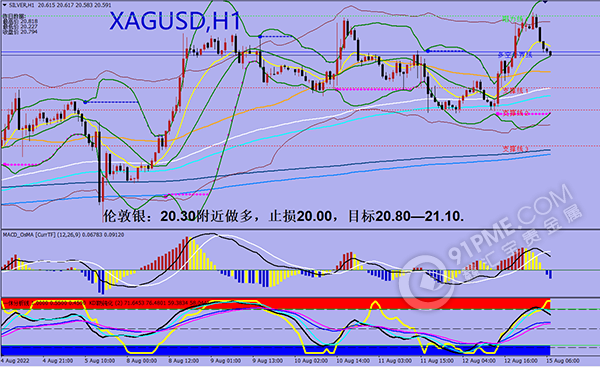The height and width of the screenshot is (367, 600).
Task: Click the KD indicator values label
Action: point(148,302)
